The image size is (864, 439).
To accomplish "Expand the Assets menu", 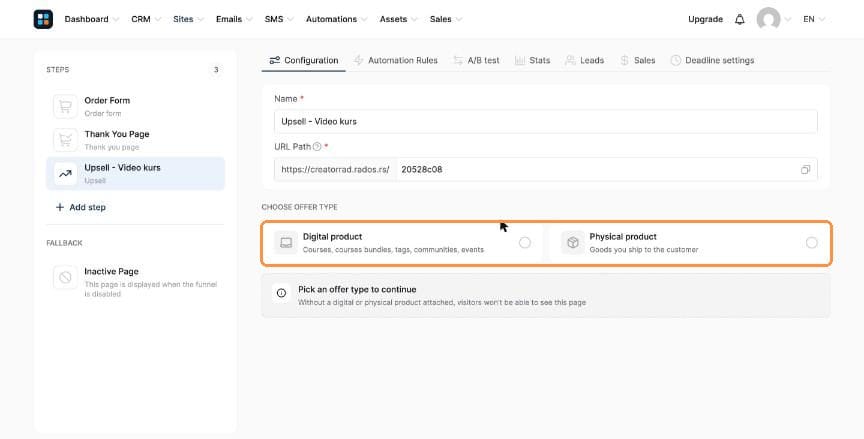I will coord(398,19).
